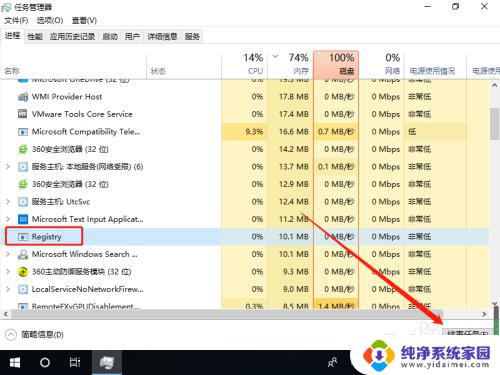
Task: Click the 360安全浏览器 icon with 14.2 MB
Action: click(x=23, y=149)
